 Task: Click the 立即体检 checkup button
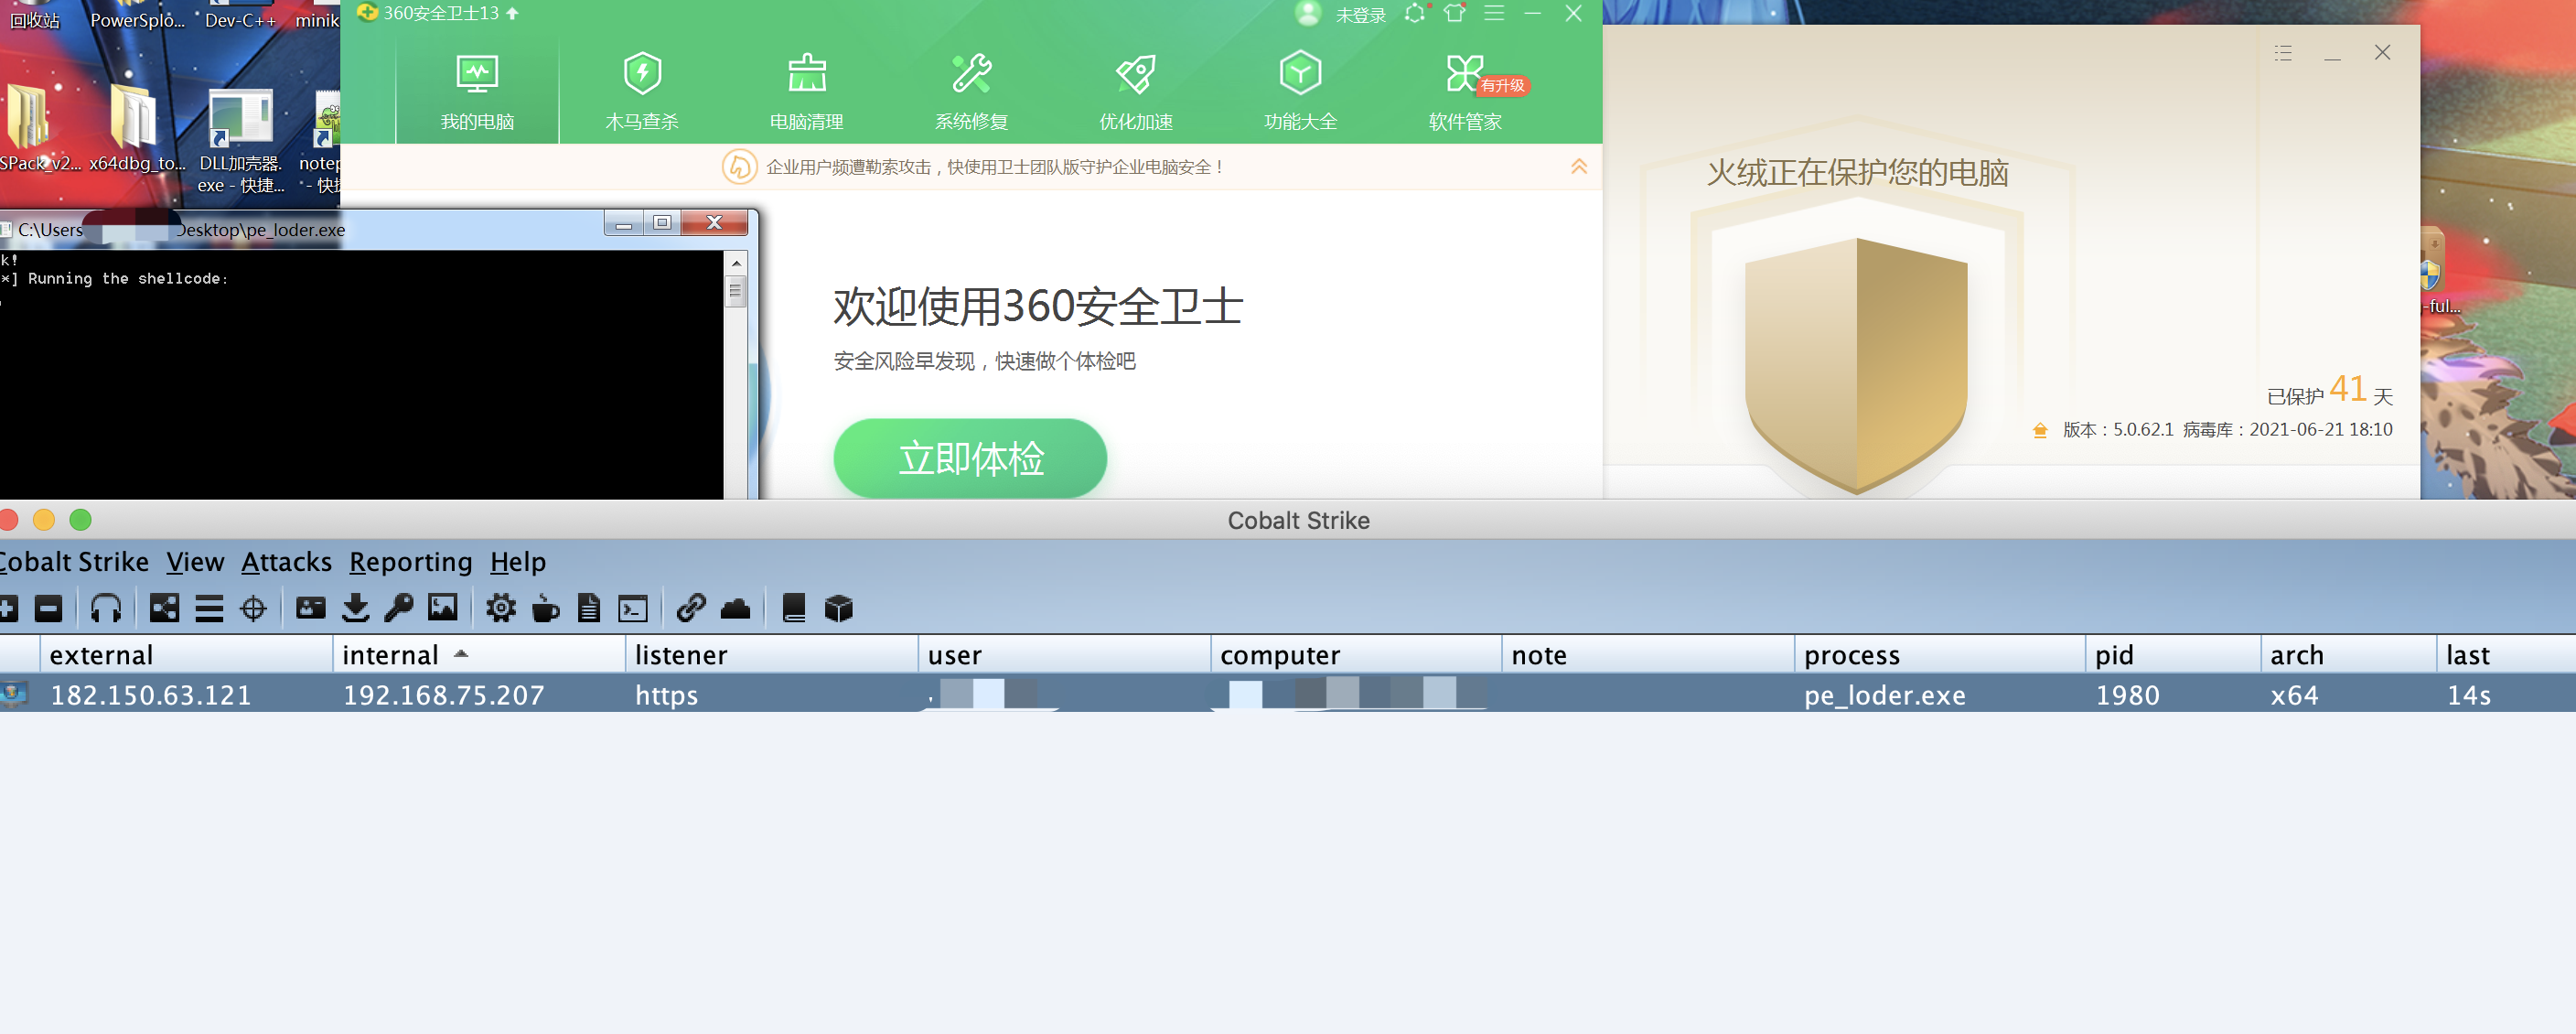pyautogui.click(x=970, y=458)
